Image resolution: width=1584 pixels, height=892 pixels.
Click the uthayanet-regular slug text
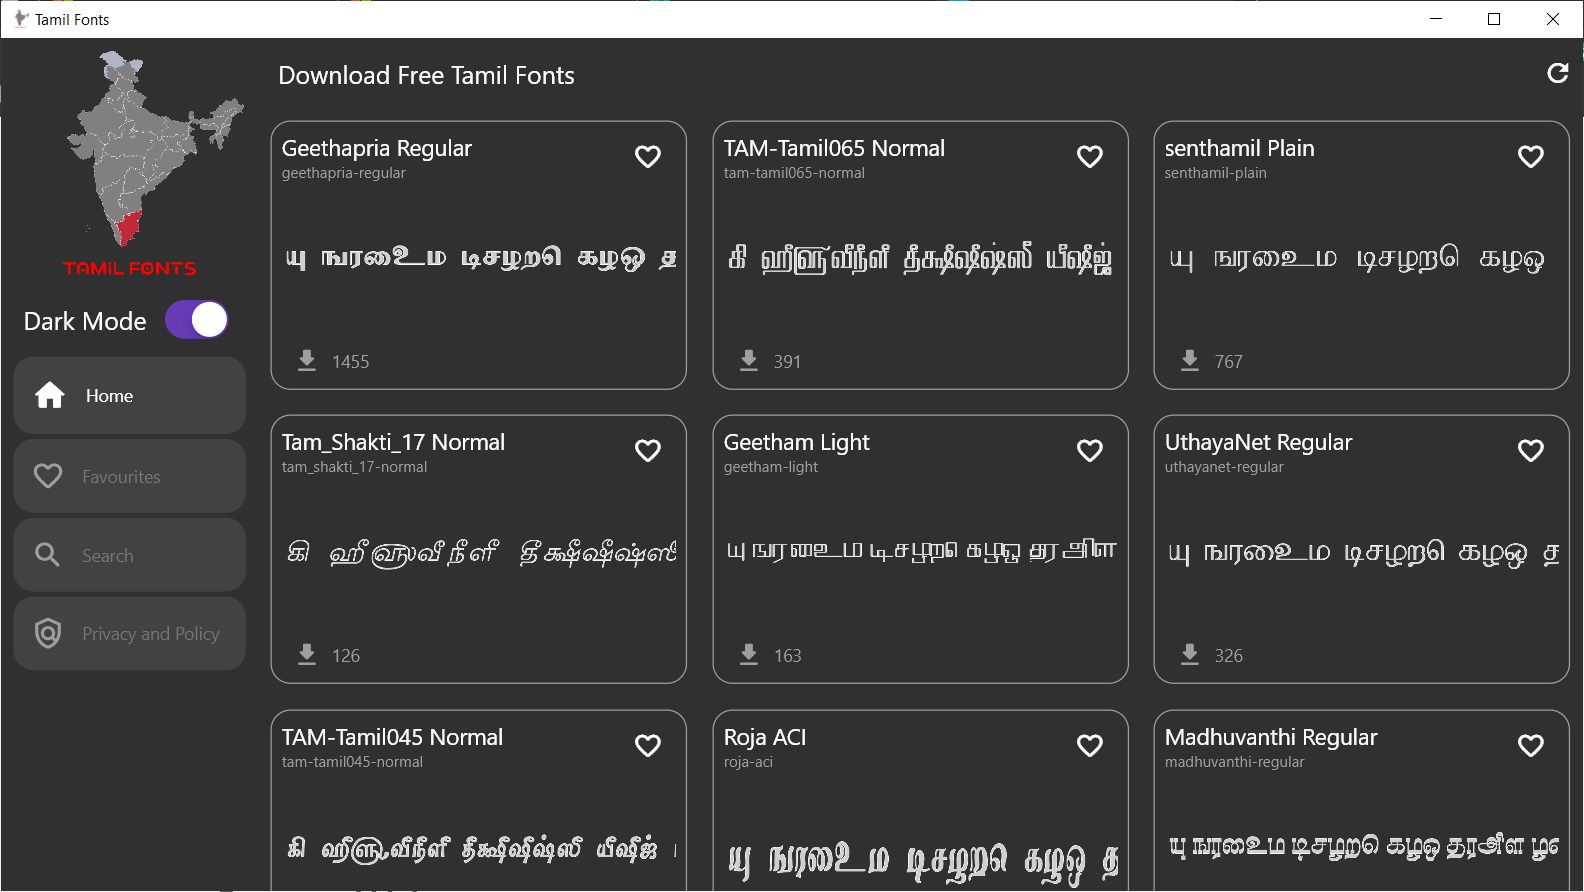[x=1224, y=467]
